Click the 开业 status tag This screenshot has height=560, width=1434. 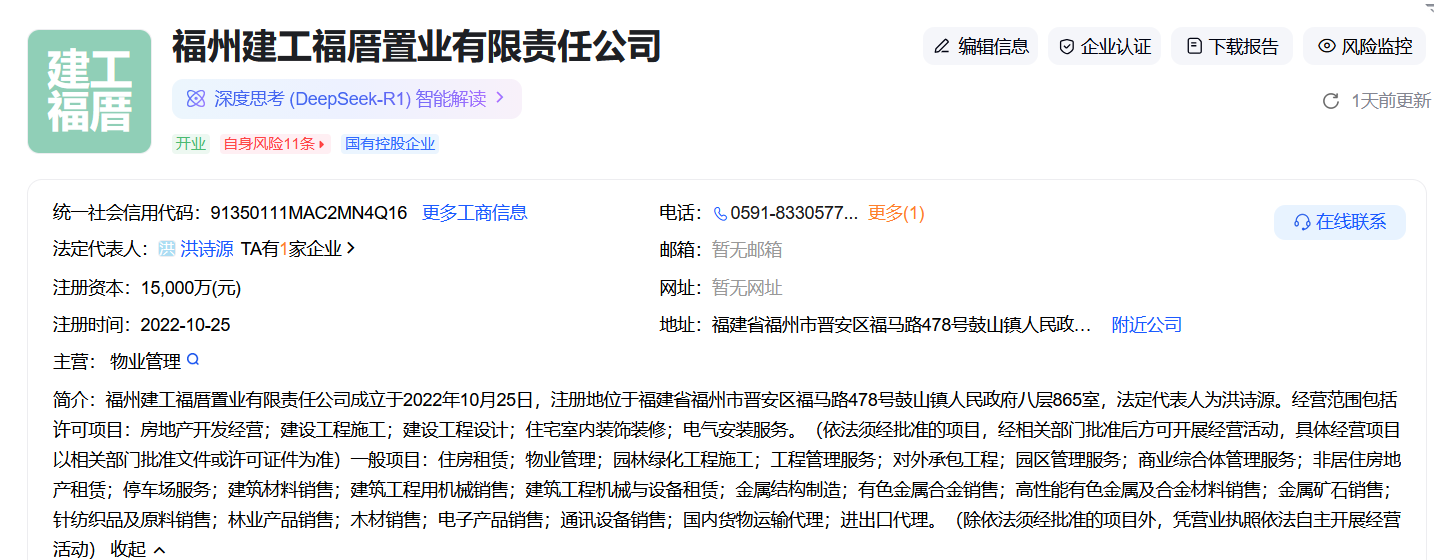(x=190, y=144)
